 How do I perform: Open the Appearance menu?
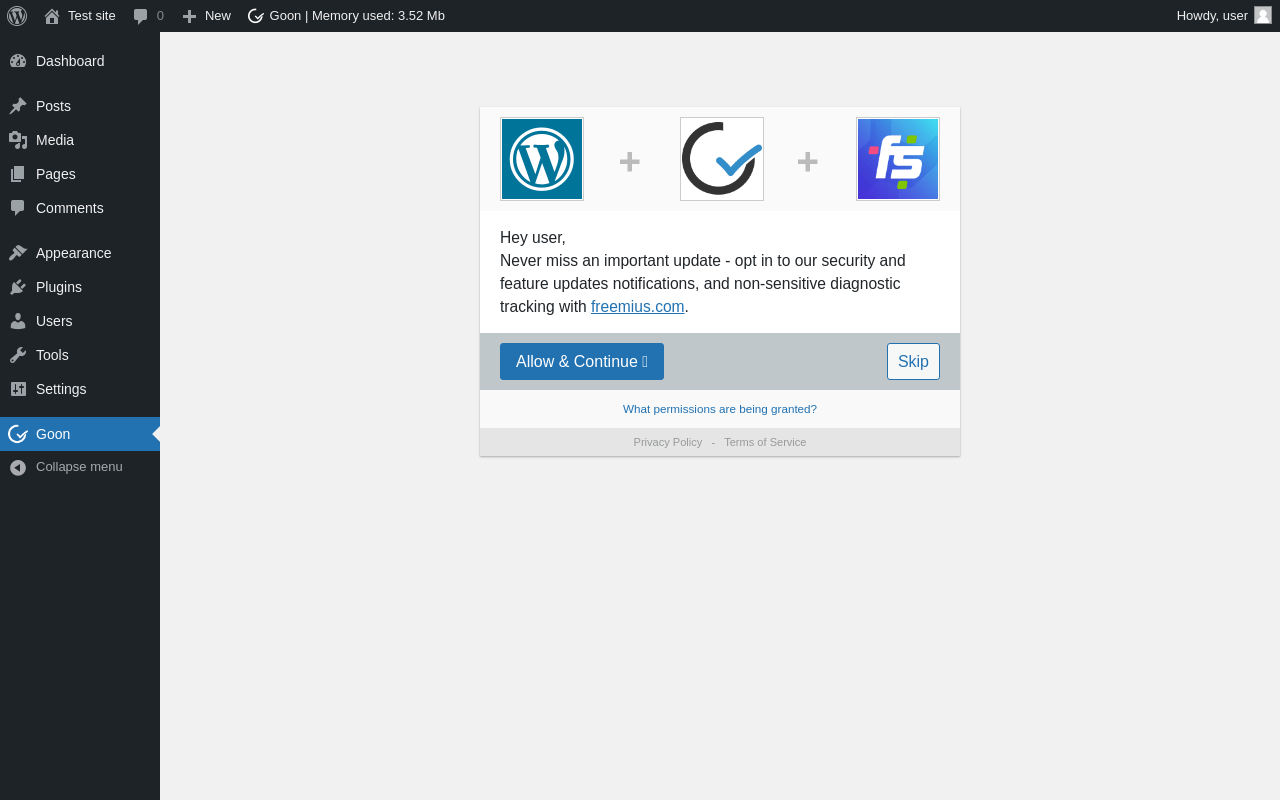(x=80, y=253)
